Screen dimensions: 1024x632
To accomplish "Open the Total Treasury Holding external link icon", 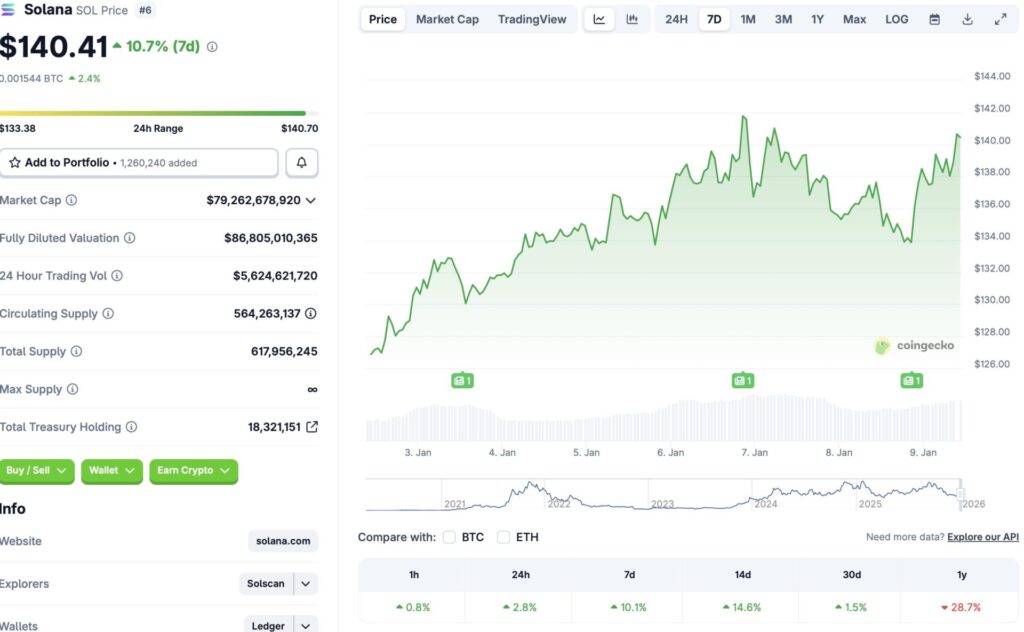I will click(x=311, y=426).
